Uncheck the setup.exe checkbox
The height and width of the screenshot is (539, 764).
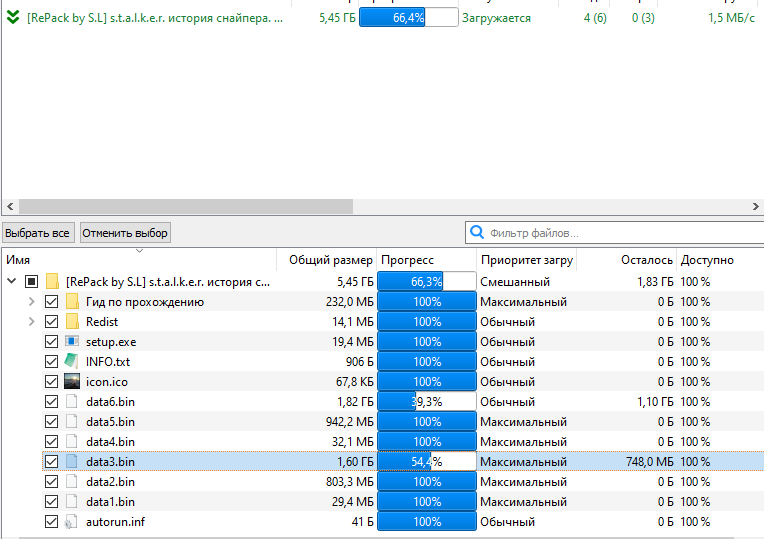point(51,342)
